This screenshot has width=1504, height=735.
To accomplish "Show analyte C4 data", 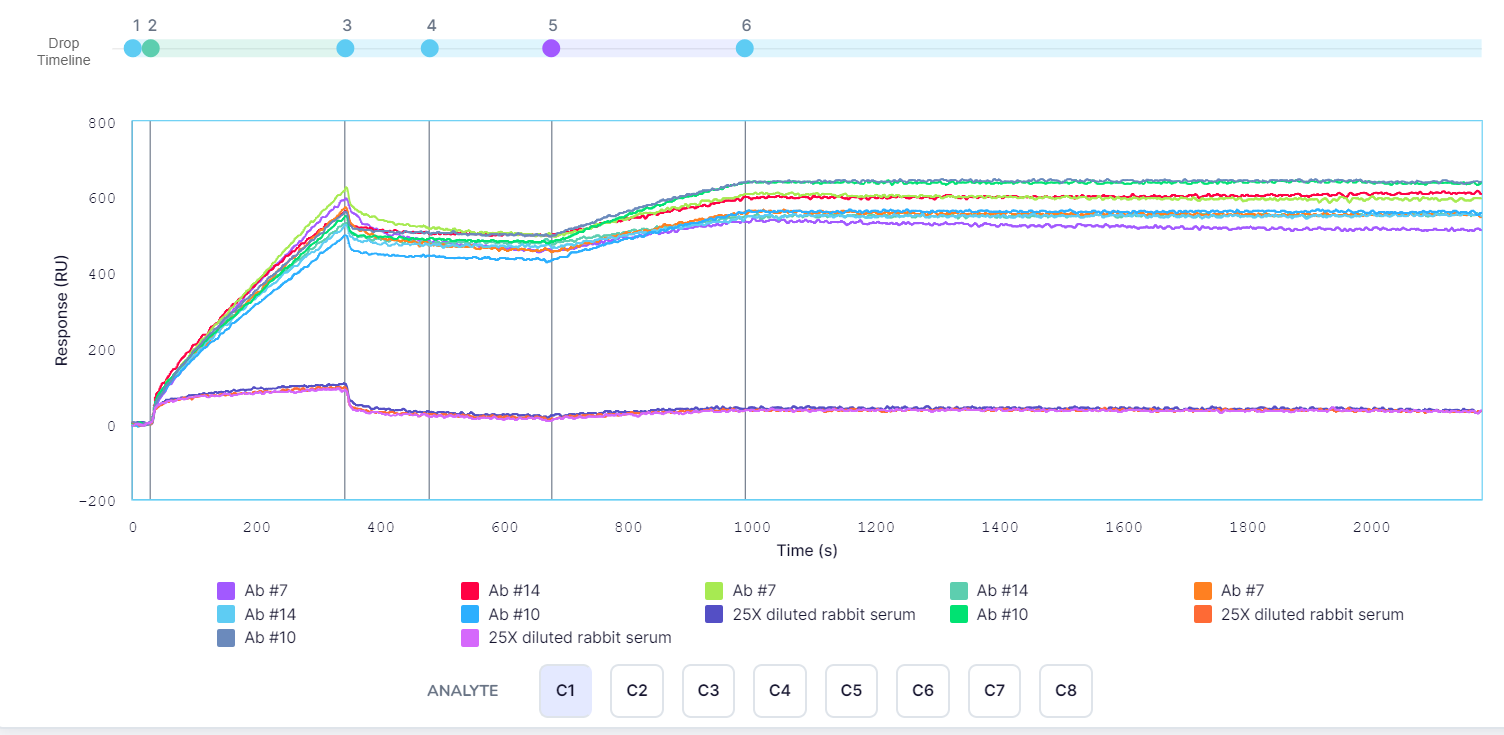I will pyautogui.click(x=780, y=691).
